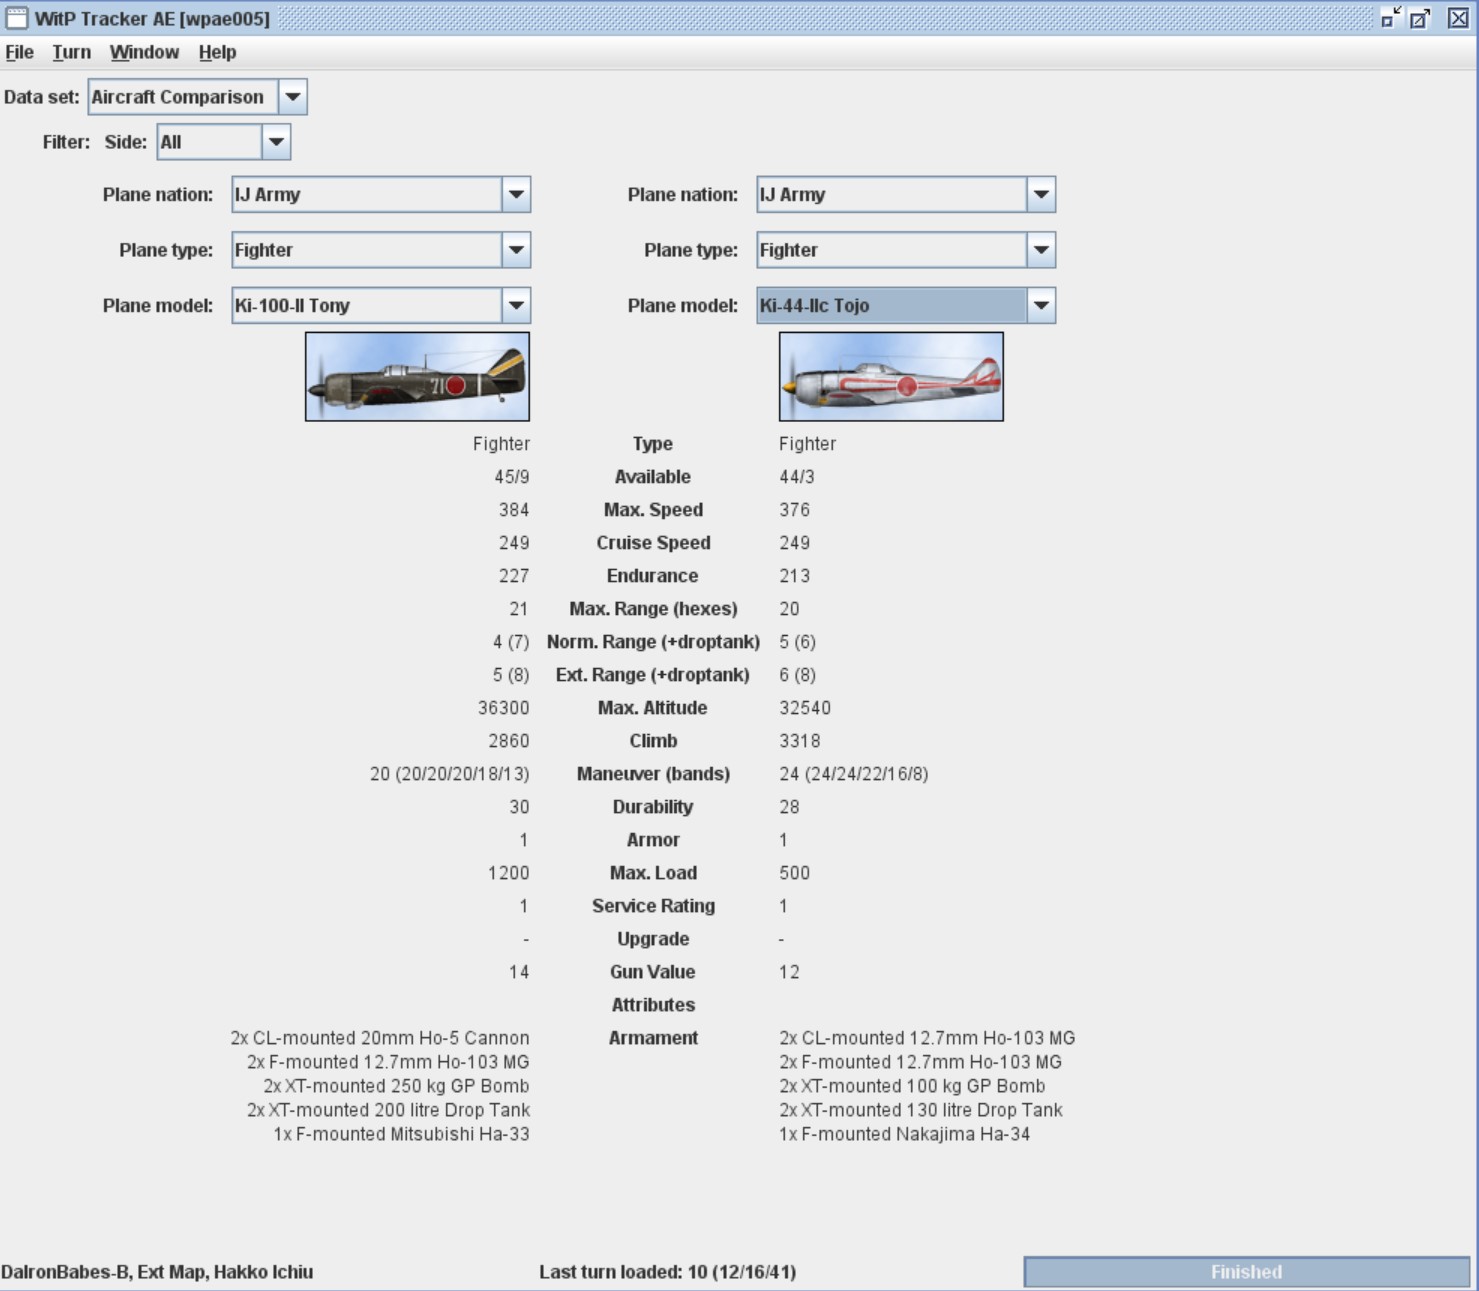The height and width of the screenshot is (1291, 1479).
Task: Click the Max. Range (hexes) label
Action: pos(653,609)
